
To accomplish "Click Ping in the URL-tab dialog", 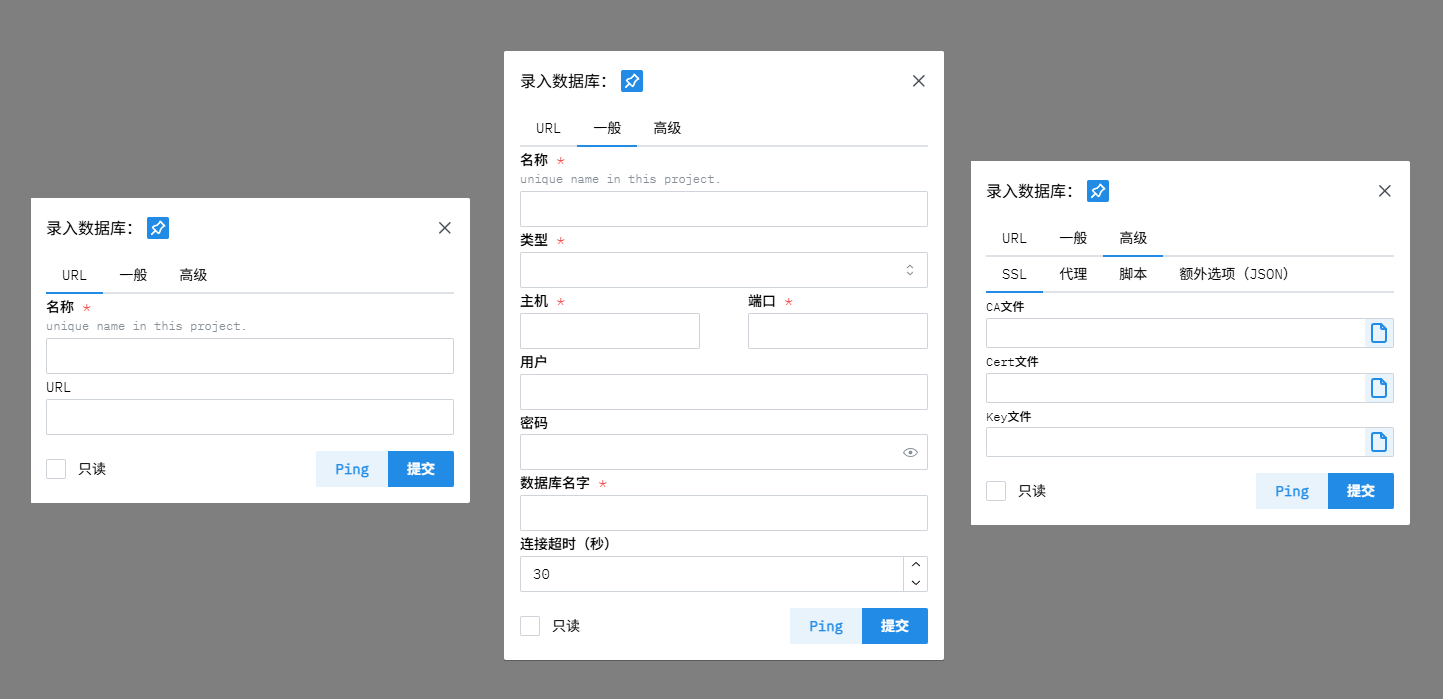I will (352, 469).
